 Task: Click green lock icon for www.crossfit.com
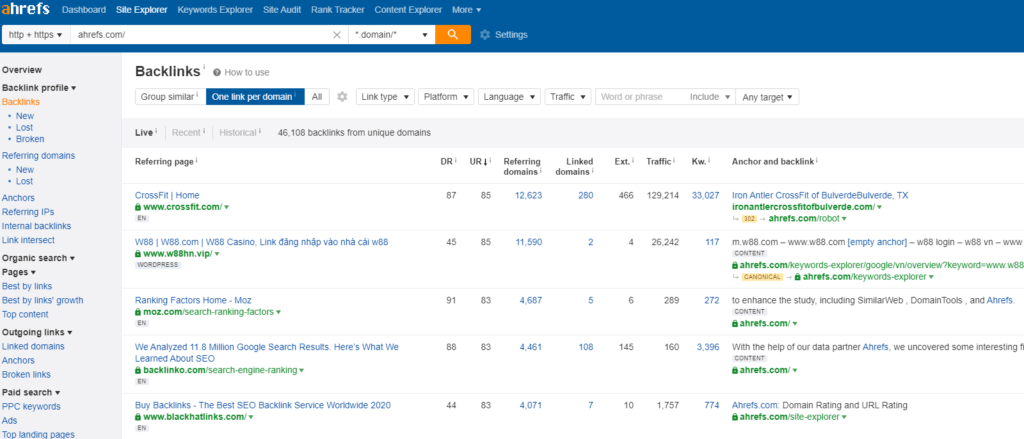pos(138,207)
